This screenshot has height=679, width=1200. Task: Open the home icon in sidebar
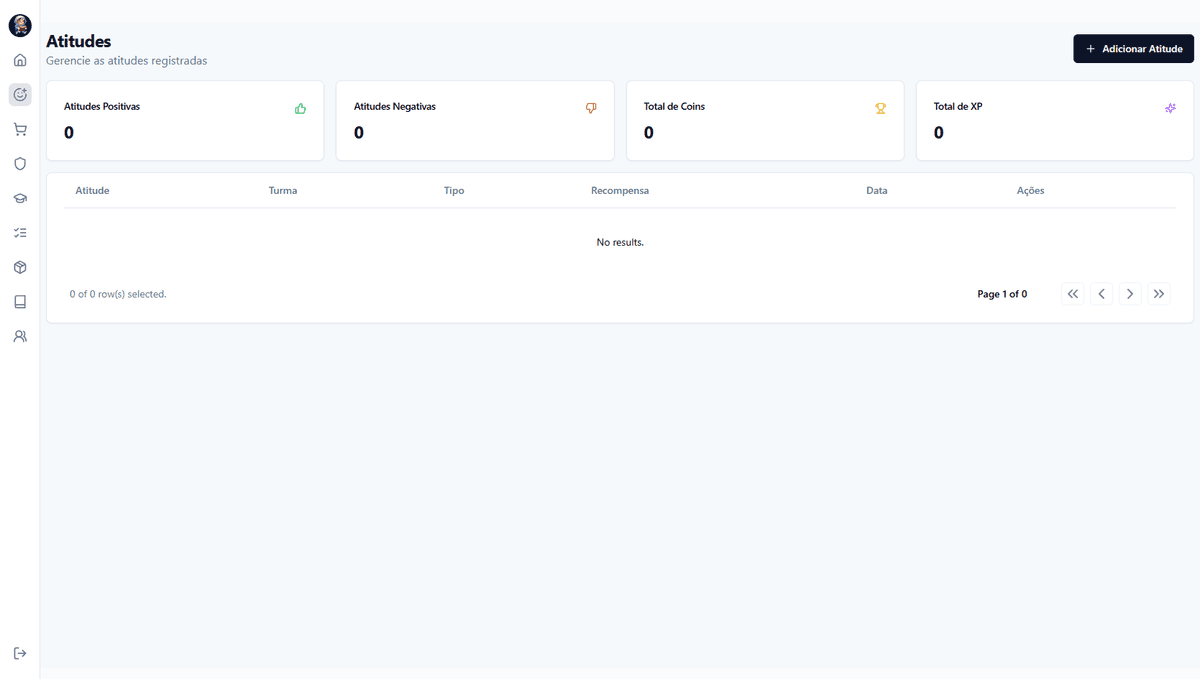coord(20,60)
